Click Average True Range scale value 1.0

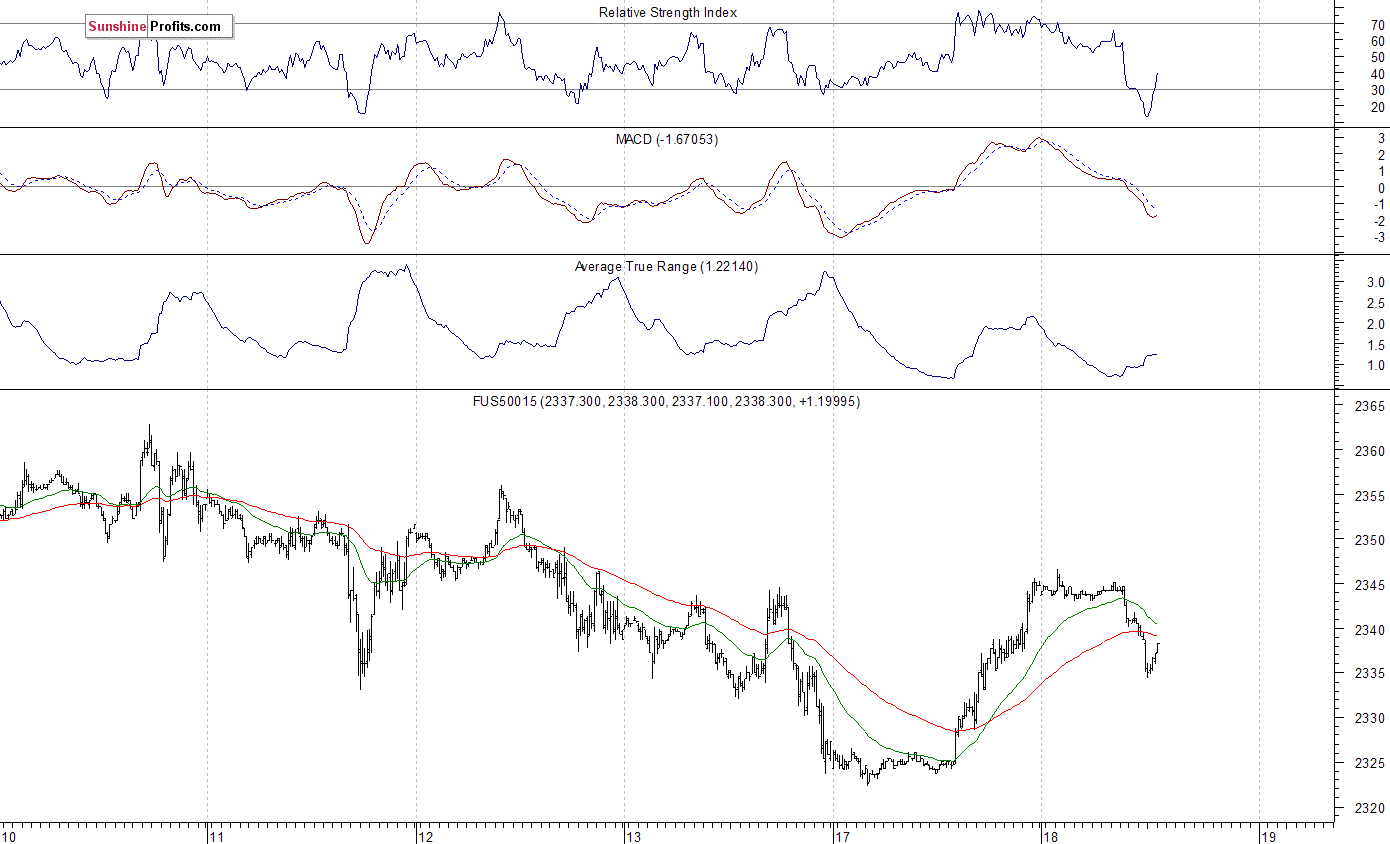pyautogui.click(x=1375, y=366)
